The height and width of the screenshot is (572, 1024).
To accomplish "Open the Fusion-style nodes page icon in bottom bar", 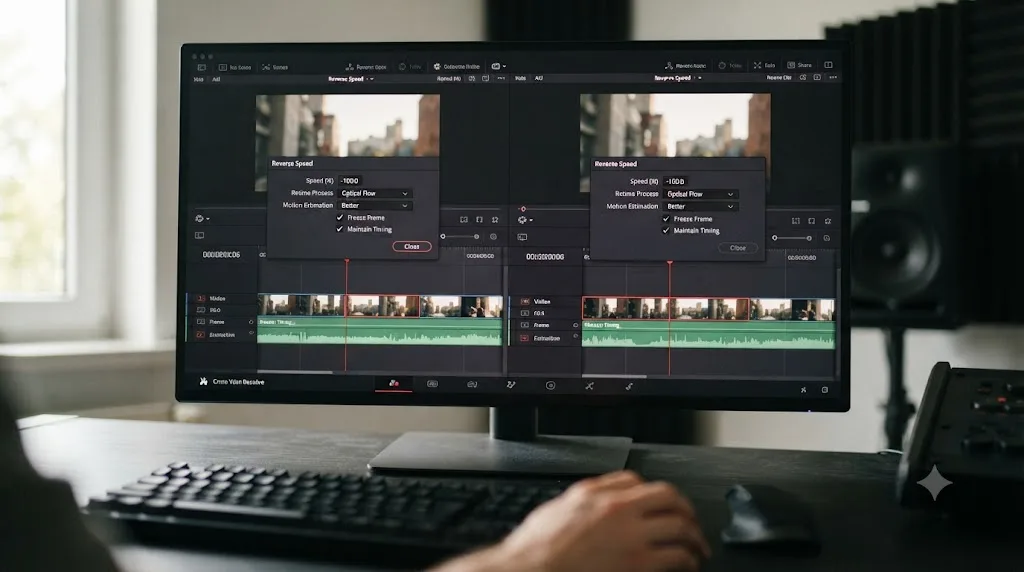I will (x=511, y=385).
